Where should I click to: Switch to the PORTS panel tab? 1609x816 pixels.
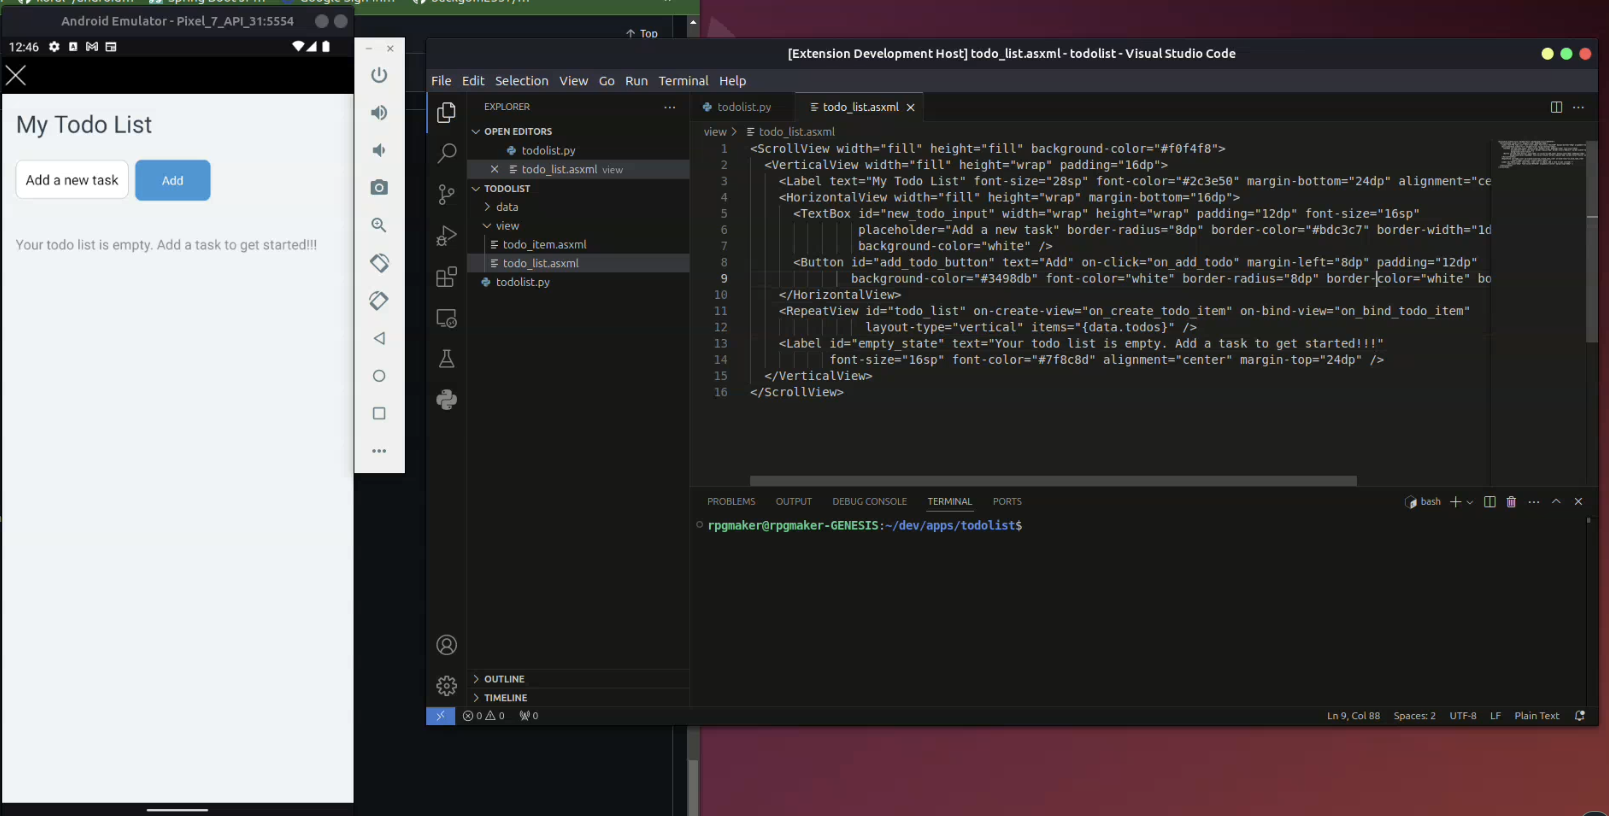(x=1007, y=502)
